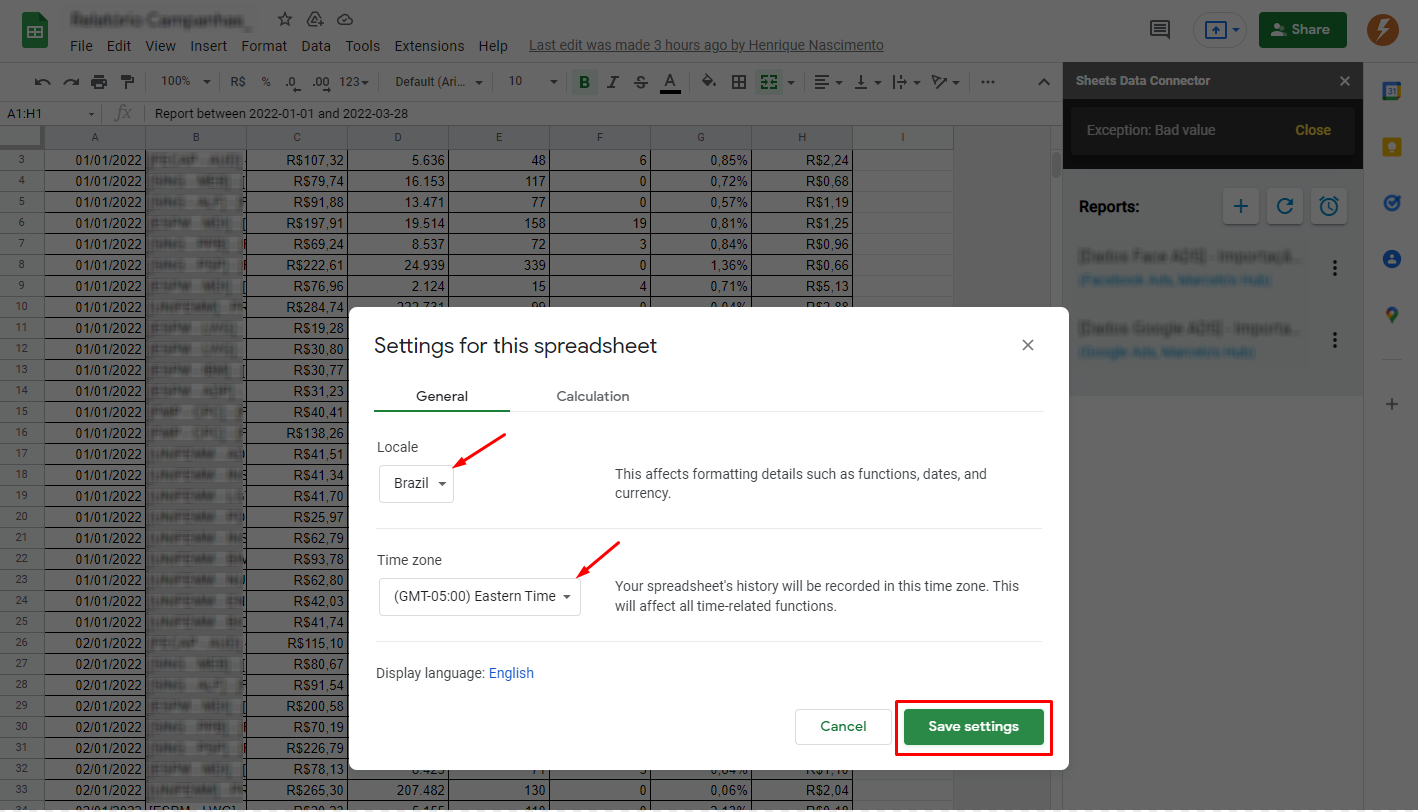Screen dimensions: 1418x812
Task: Open the schedule alarm clock icon
Action: tap(1329, 207)
